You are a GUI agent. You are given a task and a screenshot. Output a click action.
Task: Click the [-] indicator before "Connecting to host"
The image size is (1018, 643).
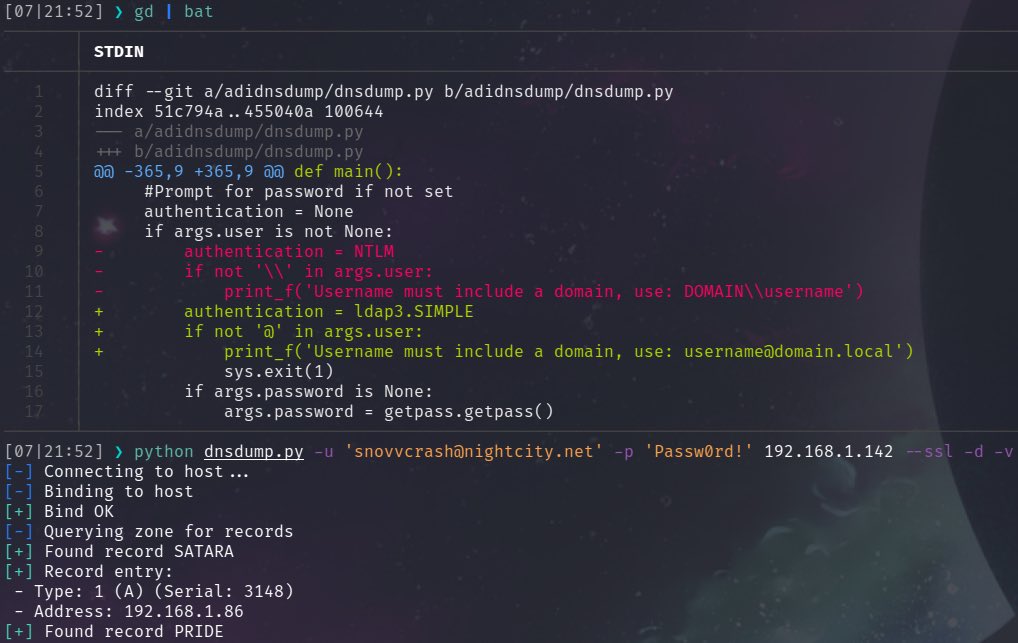[x=18, y=471]
